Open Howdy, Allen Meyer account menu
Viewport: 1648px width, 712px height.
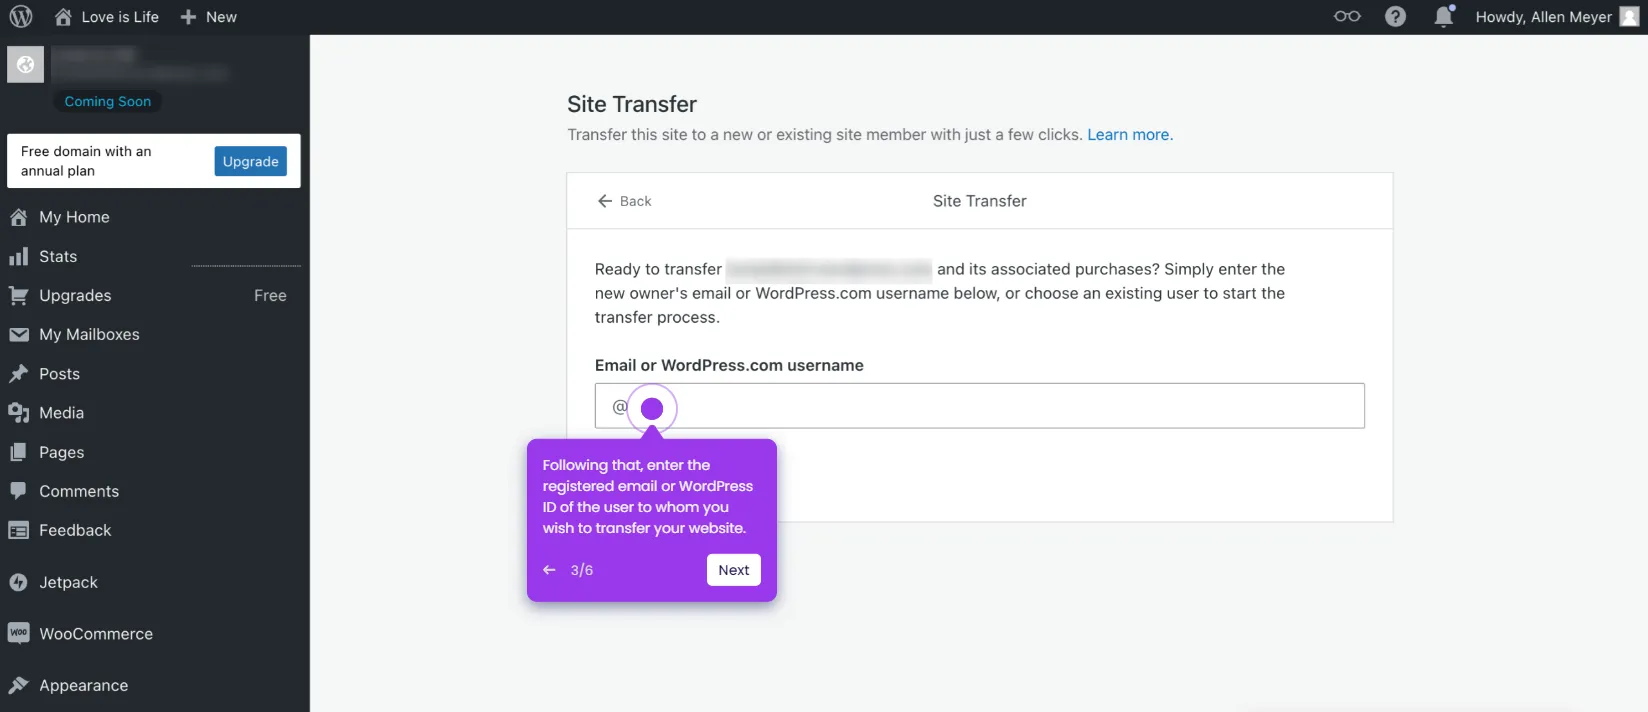tap(1557, 17)
